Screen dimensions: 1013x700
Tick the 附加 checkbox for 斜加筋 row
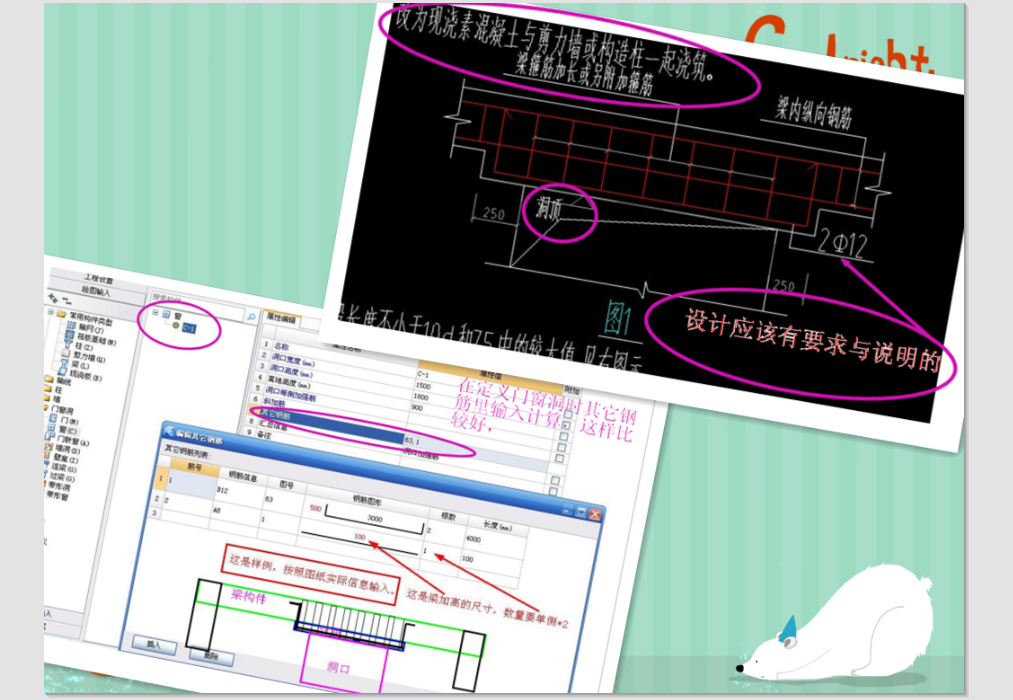pyautogui.click(x=559, y=458)
